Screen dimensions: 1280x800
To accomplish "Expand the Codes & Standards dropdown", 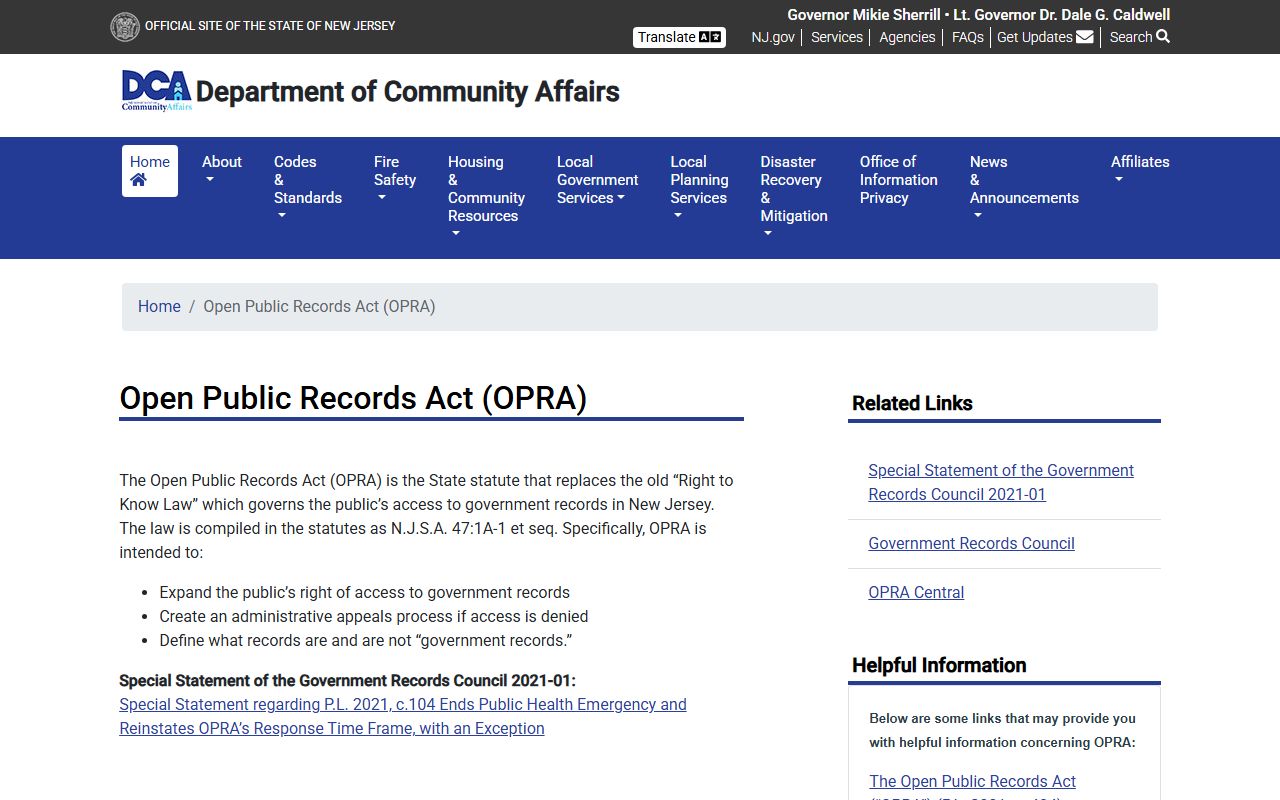I will [x=308, y=189].
